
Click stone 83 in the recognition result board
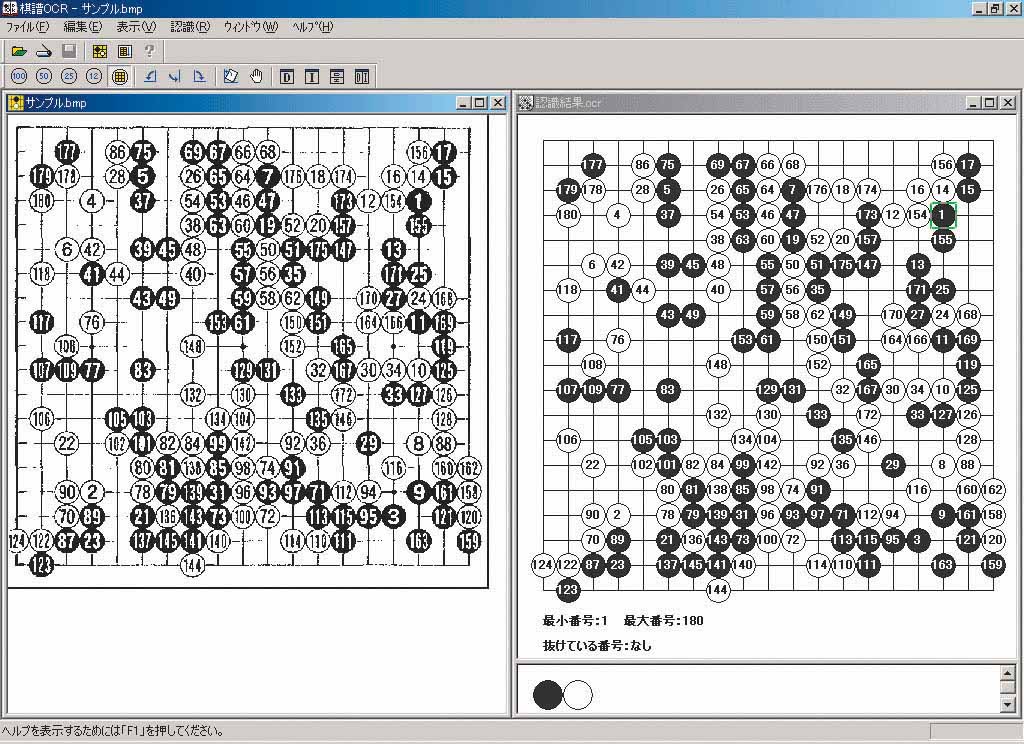click(667, 390)
